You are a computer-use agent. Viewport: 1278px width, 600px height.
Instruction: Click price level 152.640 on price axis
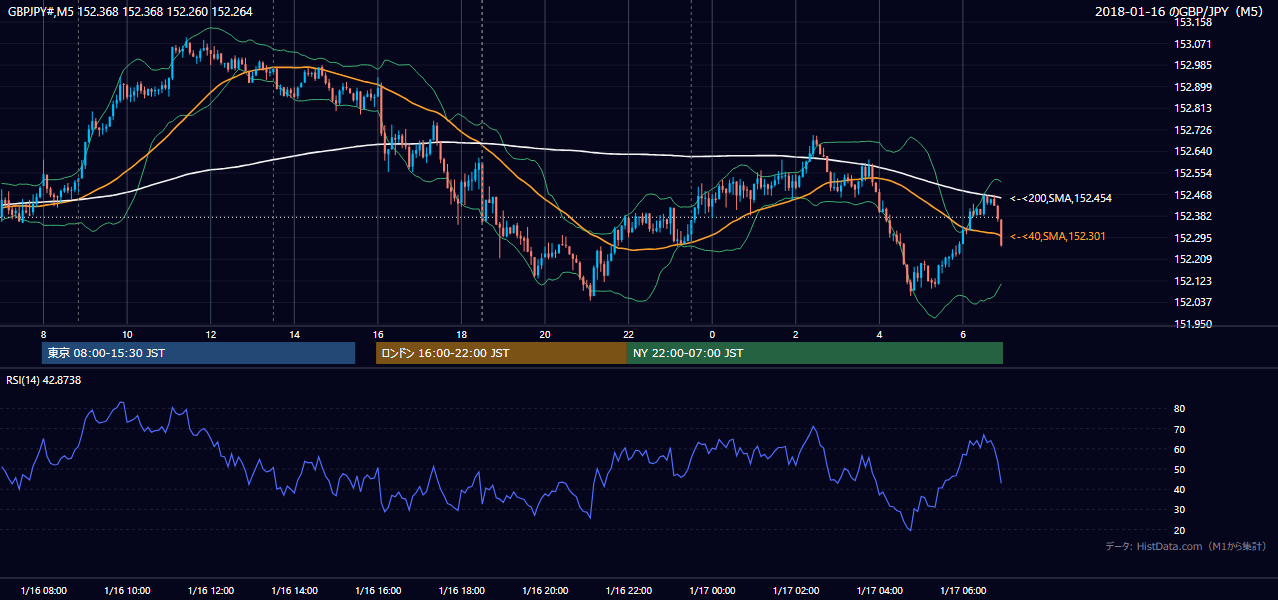tap(1193, 151)
